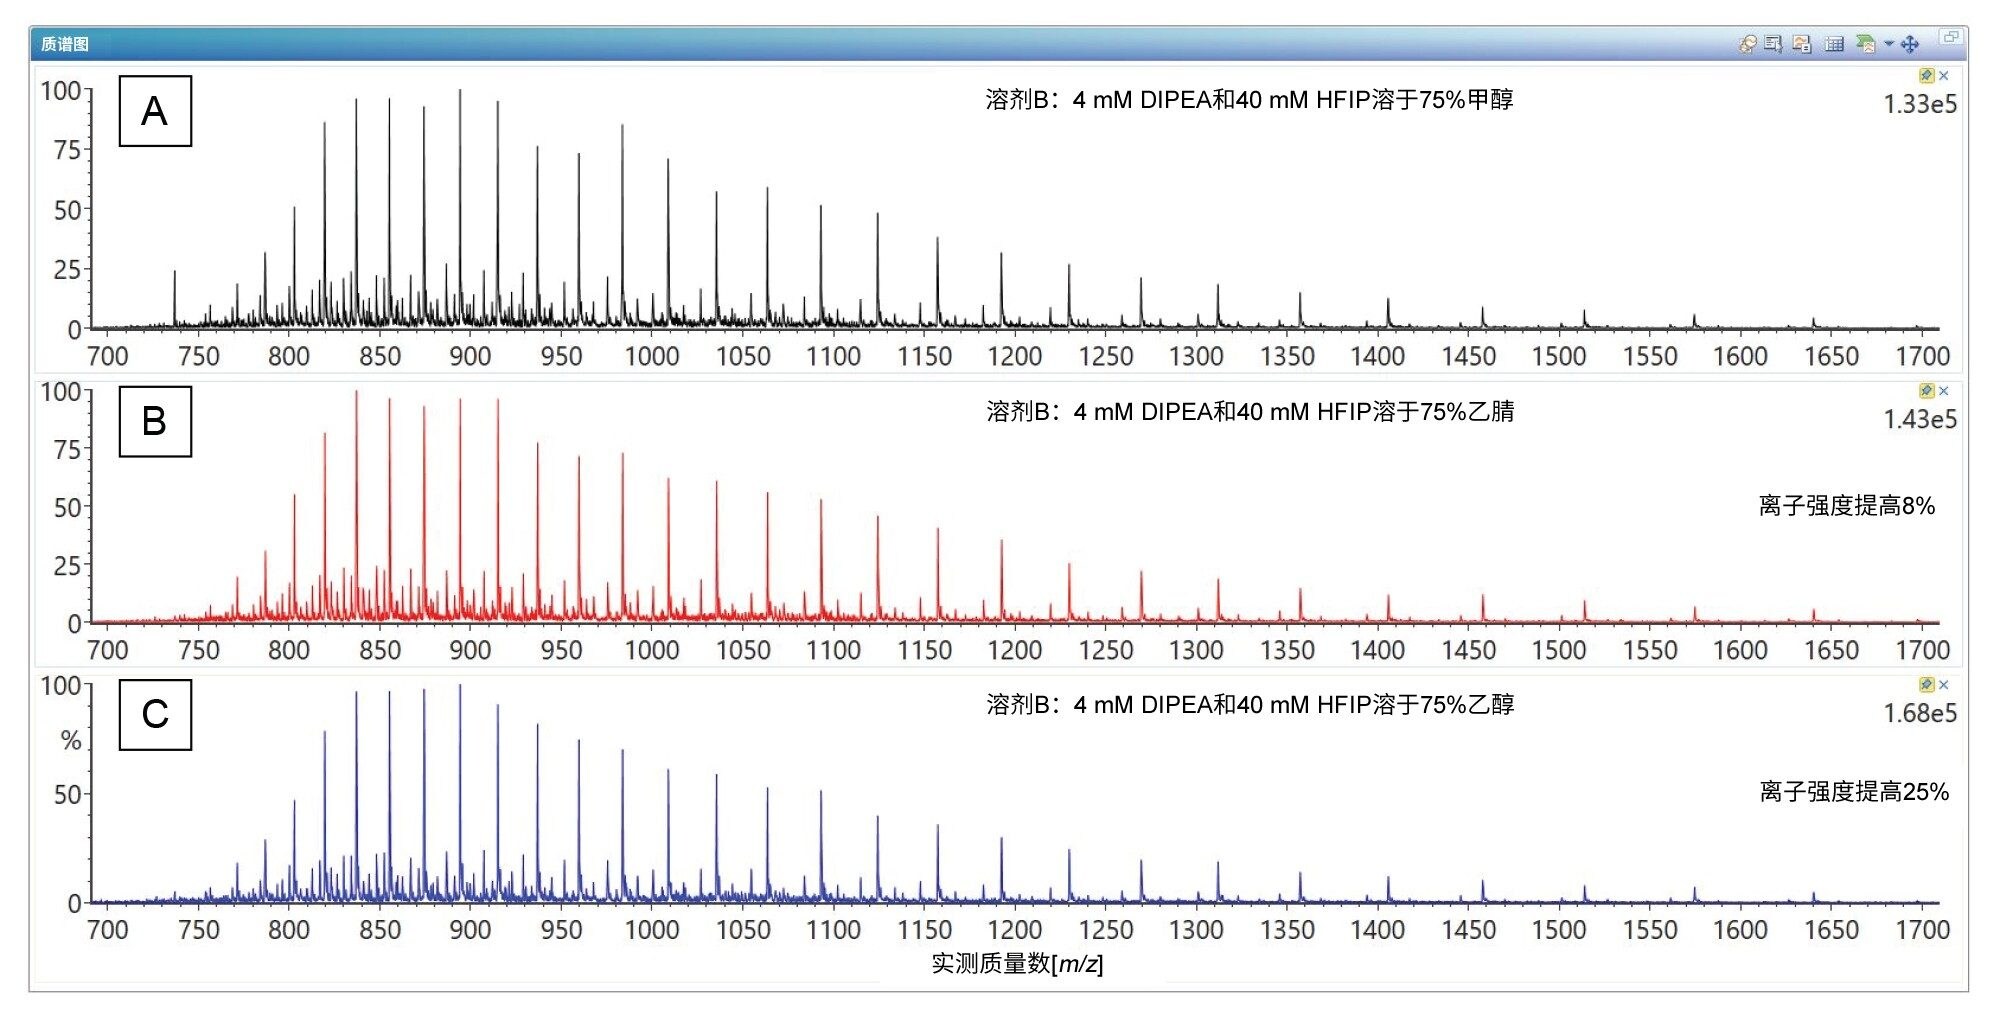Click the 75%乙腈 solvent B caption

(1250, 411)
